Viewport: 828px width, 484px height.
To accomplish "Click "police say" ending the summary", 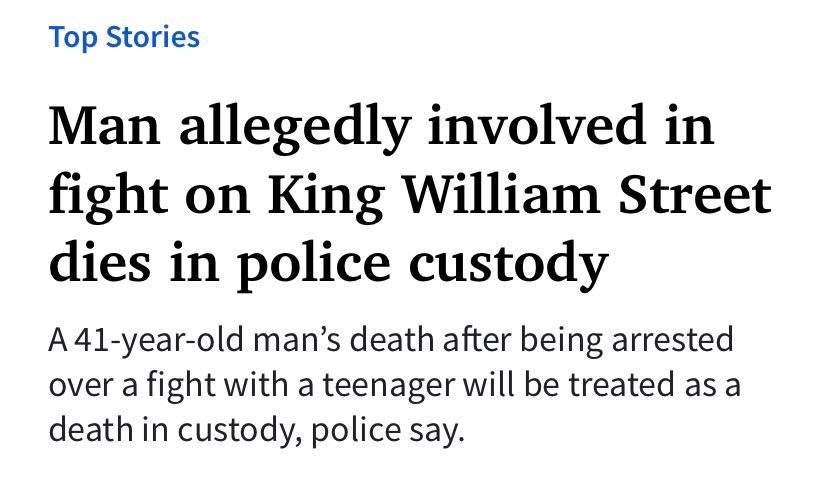I will pos(409,431).
